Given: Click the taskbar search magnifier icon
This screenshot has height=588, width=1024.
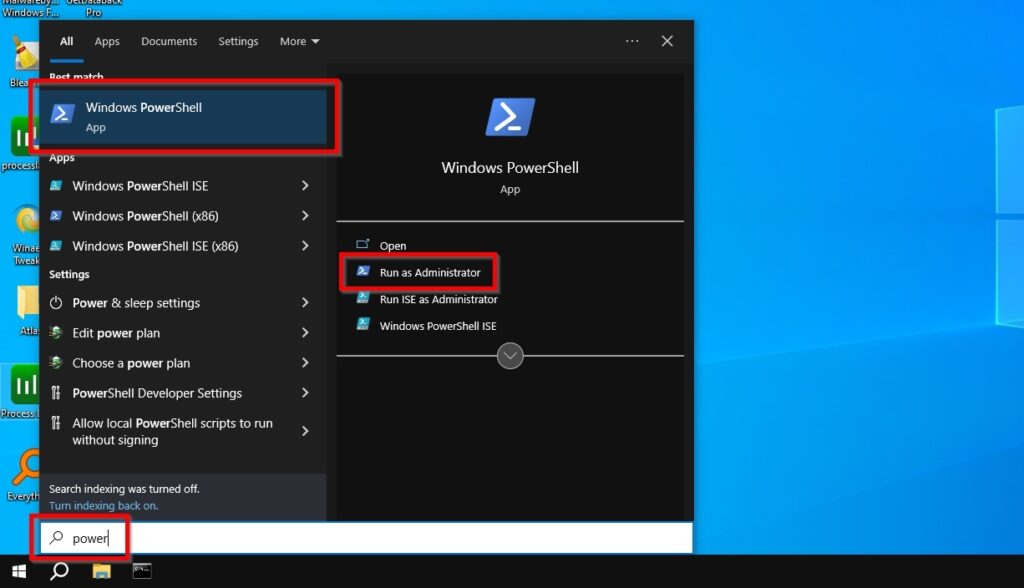Looking at the screenshot, I should click(x=58, y=572).
